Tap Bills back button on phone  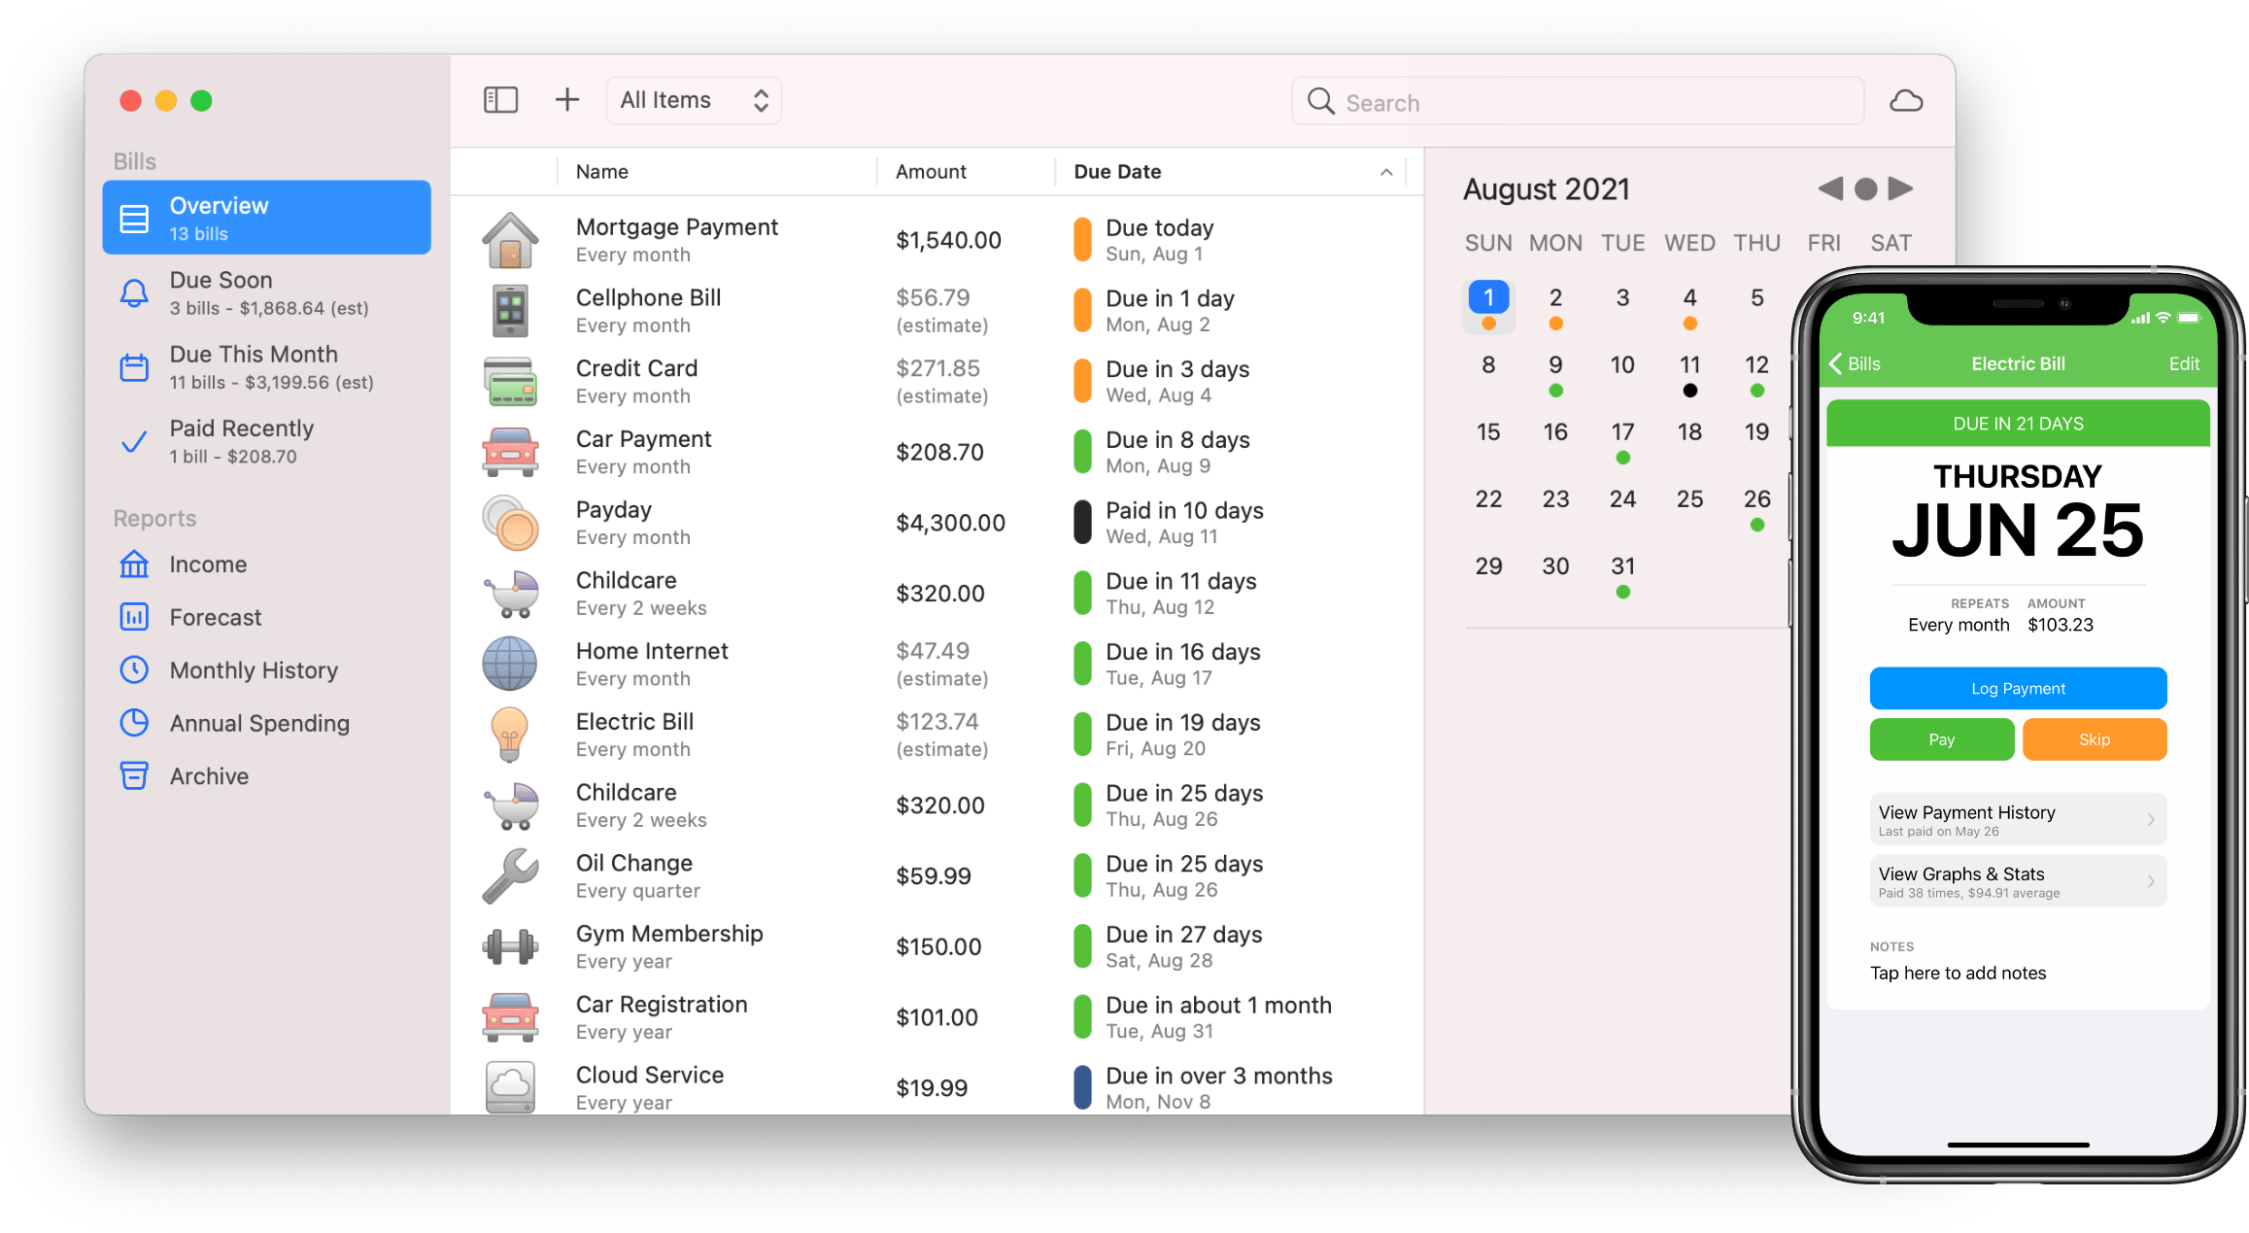point(1855,364)
